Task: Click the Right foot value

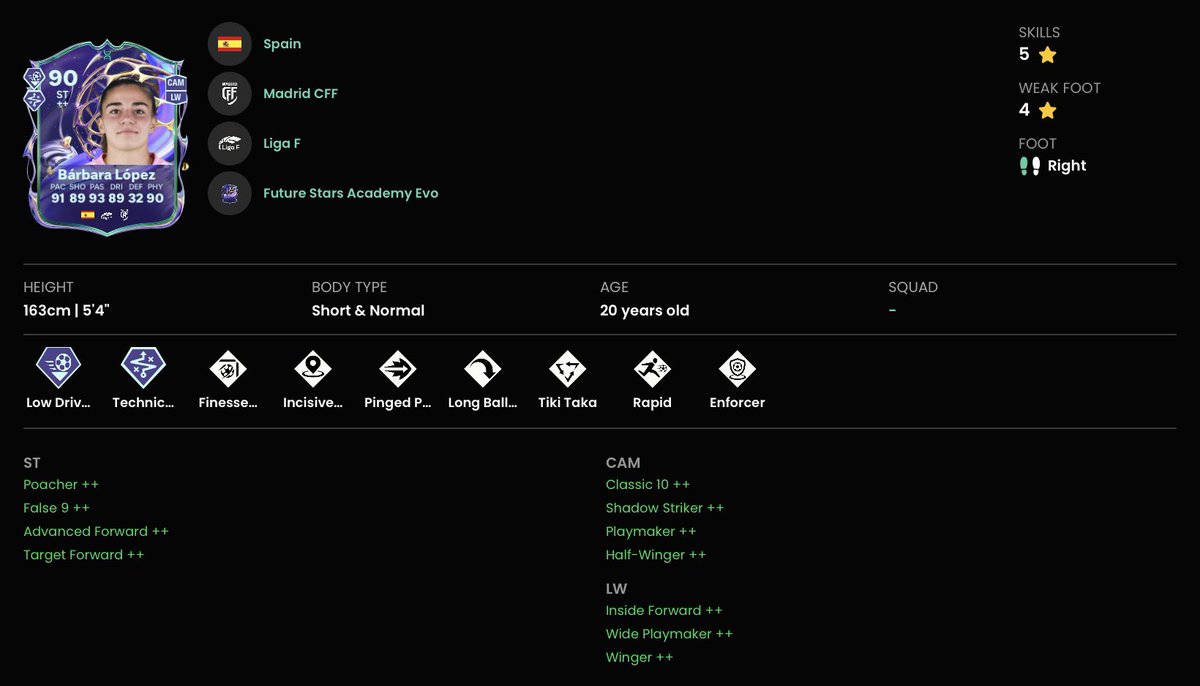Action: tap(1067, 166)
